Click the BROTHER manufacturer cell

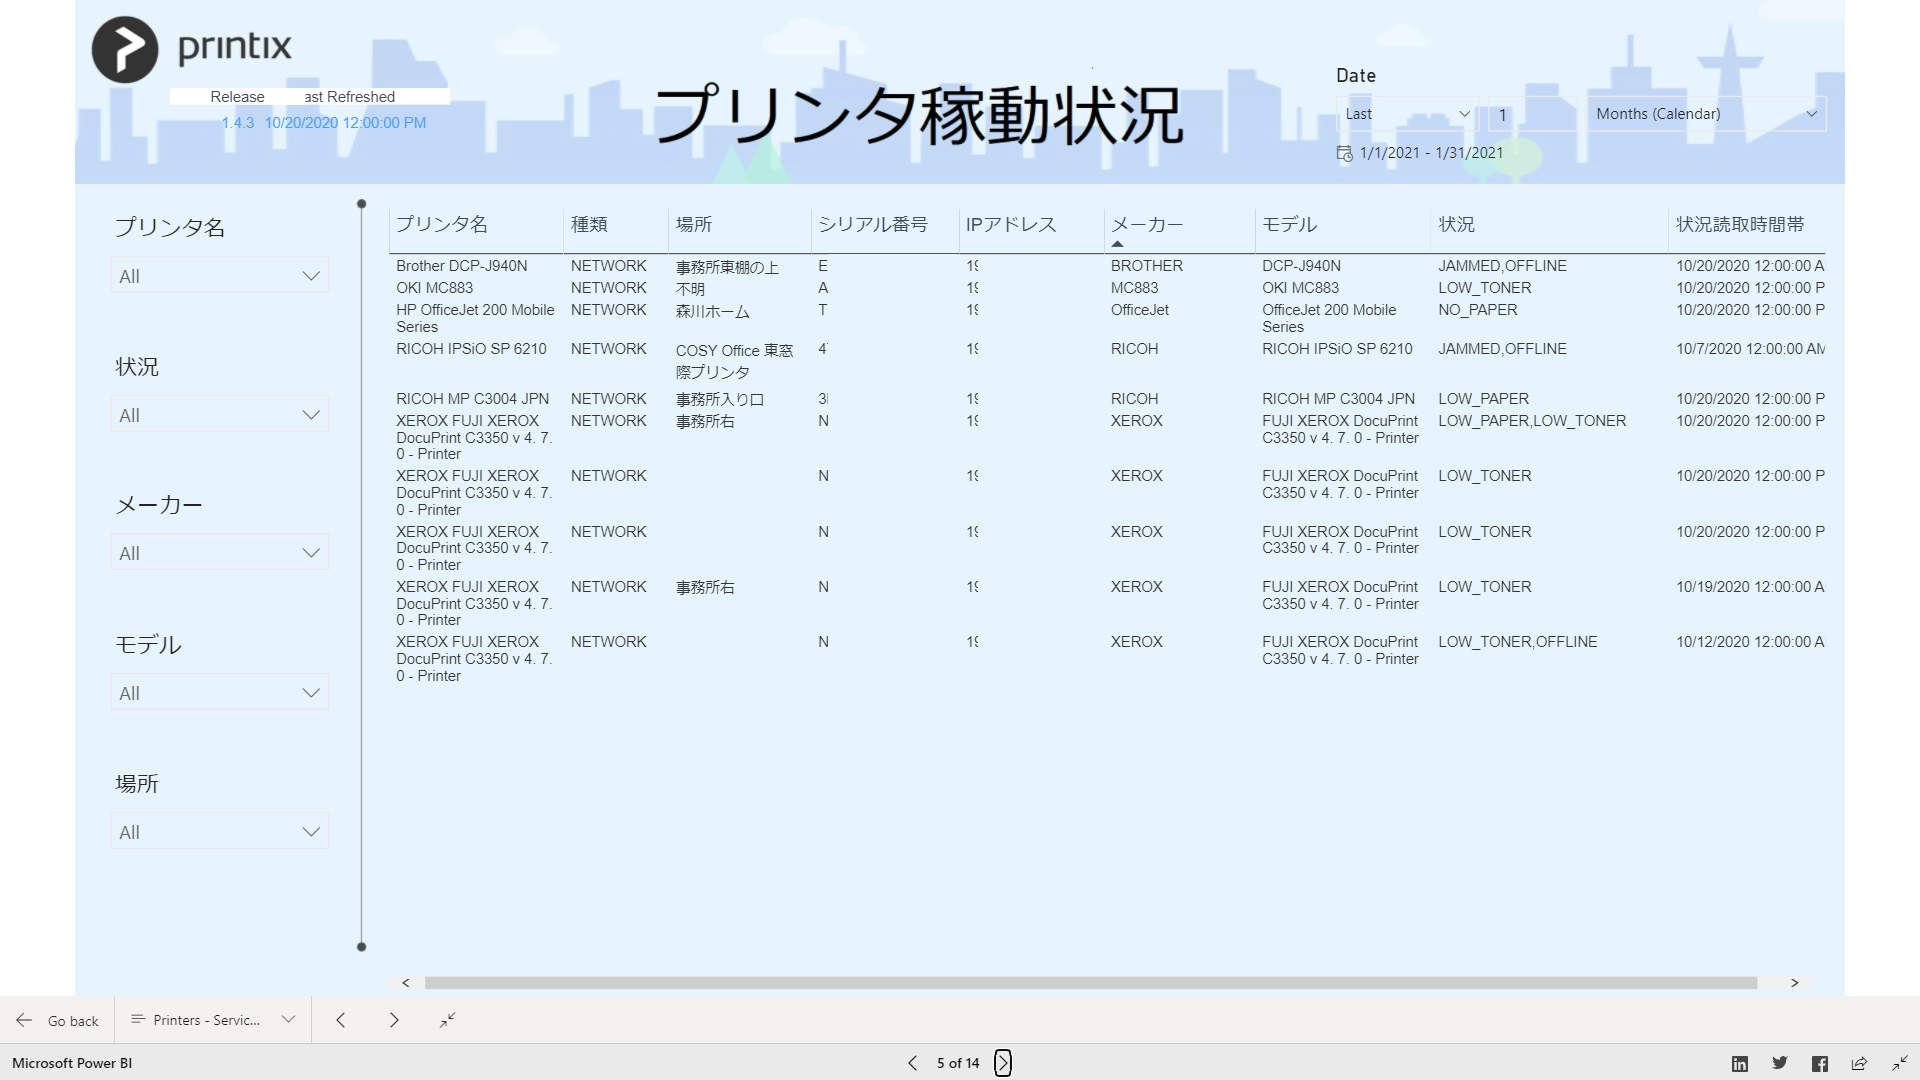pyautogui.click(x=1146, y=266)
